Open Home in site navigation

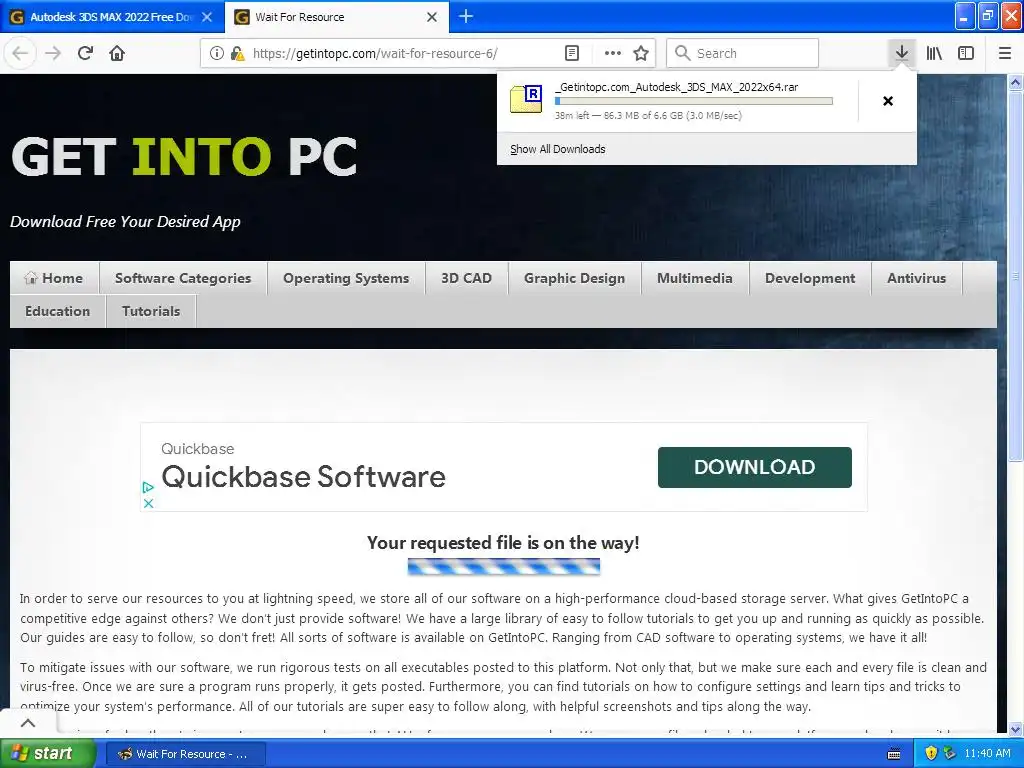tap(54, 278)
